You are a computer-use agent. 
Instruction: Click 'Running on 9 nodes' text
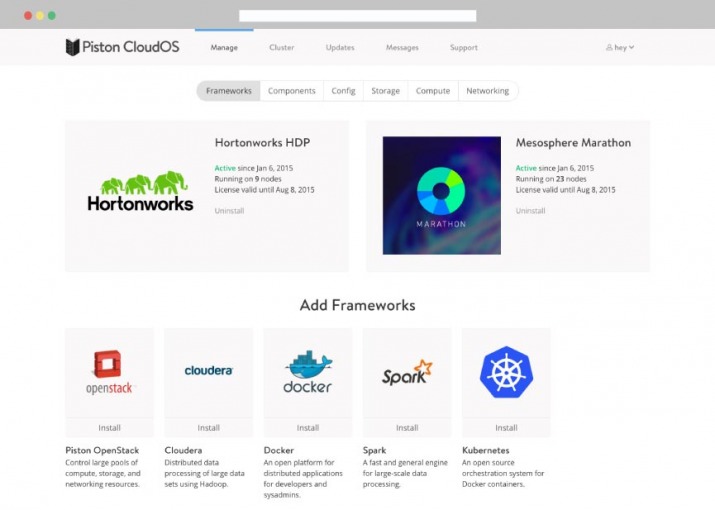click(248, 179)
